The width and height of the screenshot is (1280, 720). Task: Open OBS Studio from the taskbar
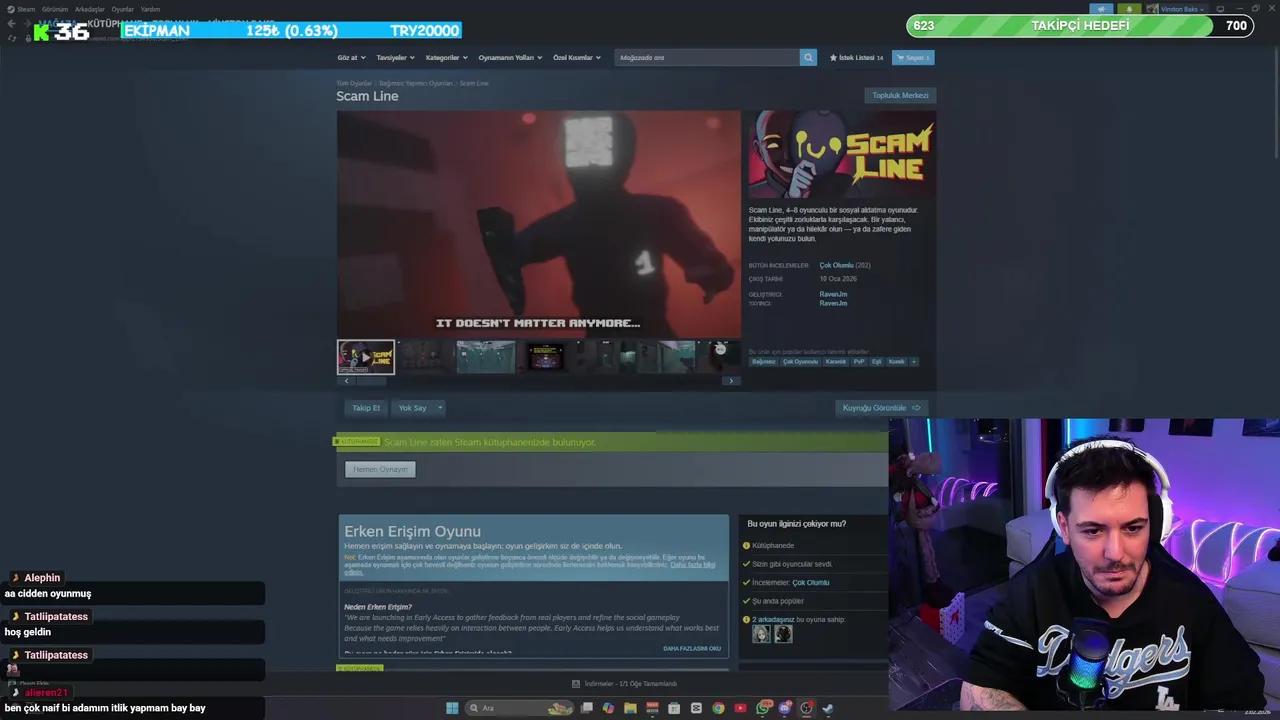806,708
